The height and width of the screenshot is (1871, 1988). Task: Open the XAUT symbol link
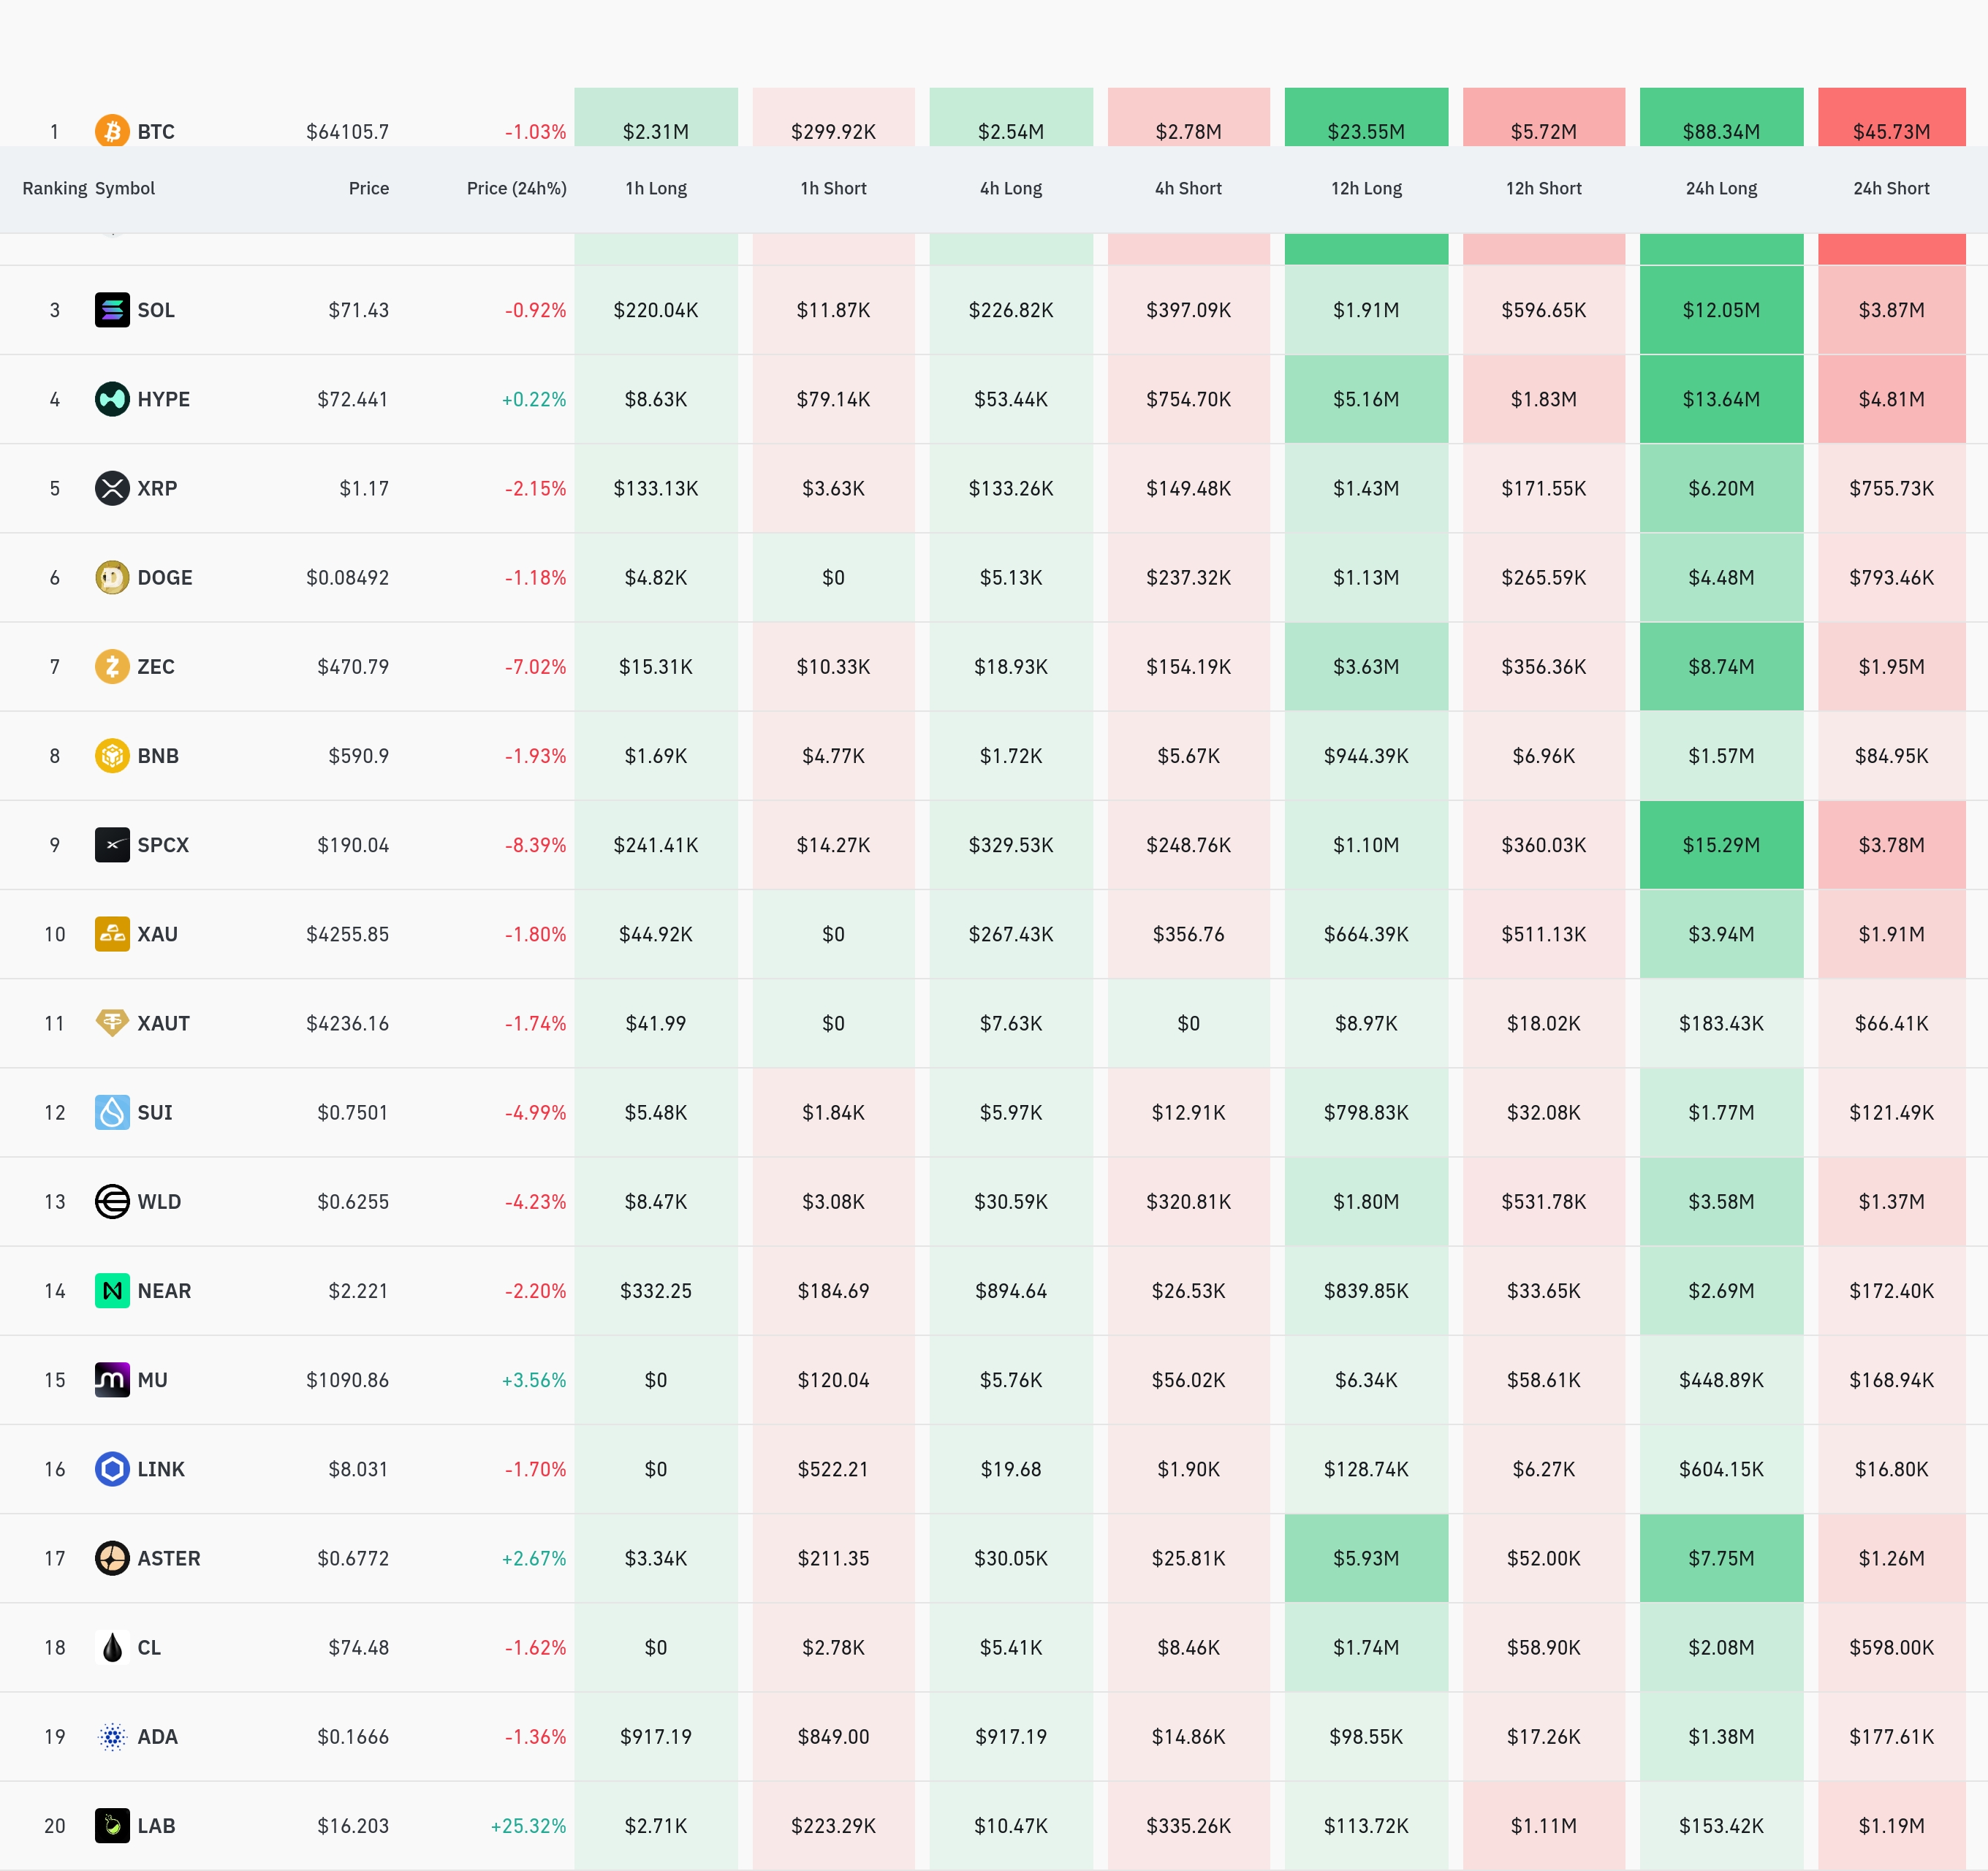[163, 1023]
